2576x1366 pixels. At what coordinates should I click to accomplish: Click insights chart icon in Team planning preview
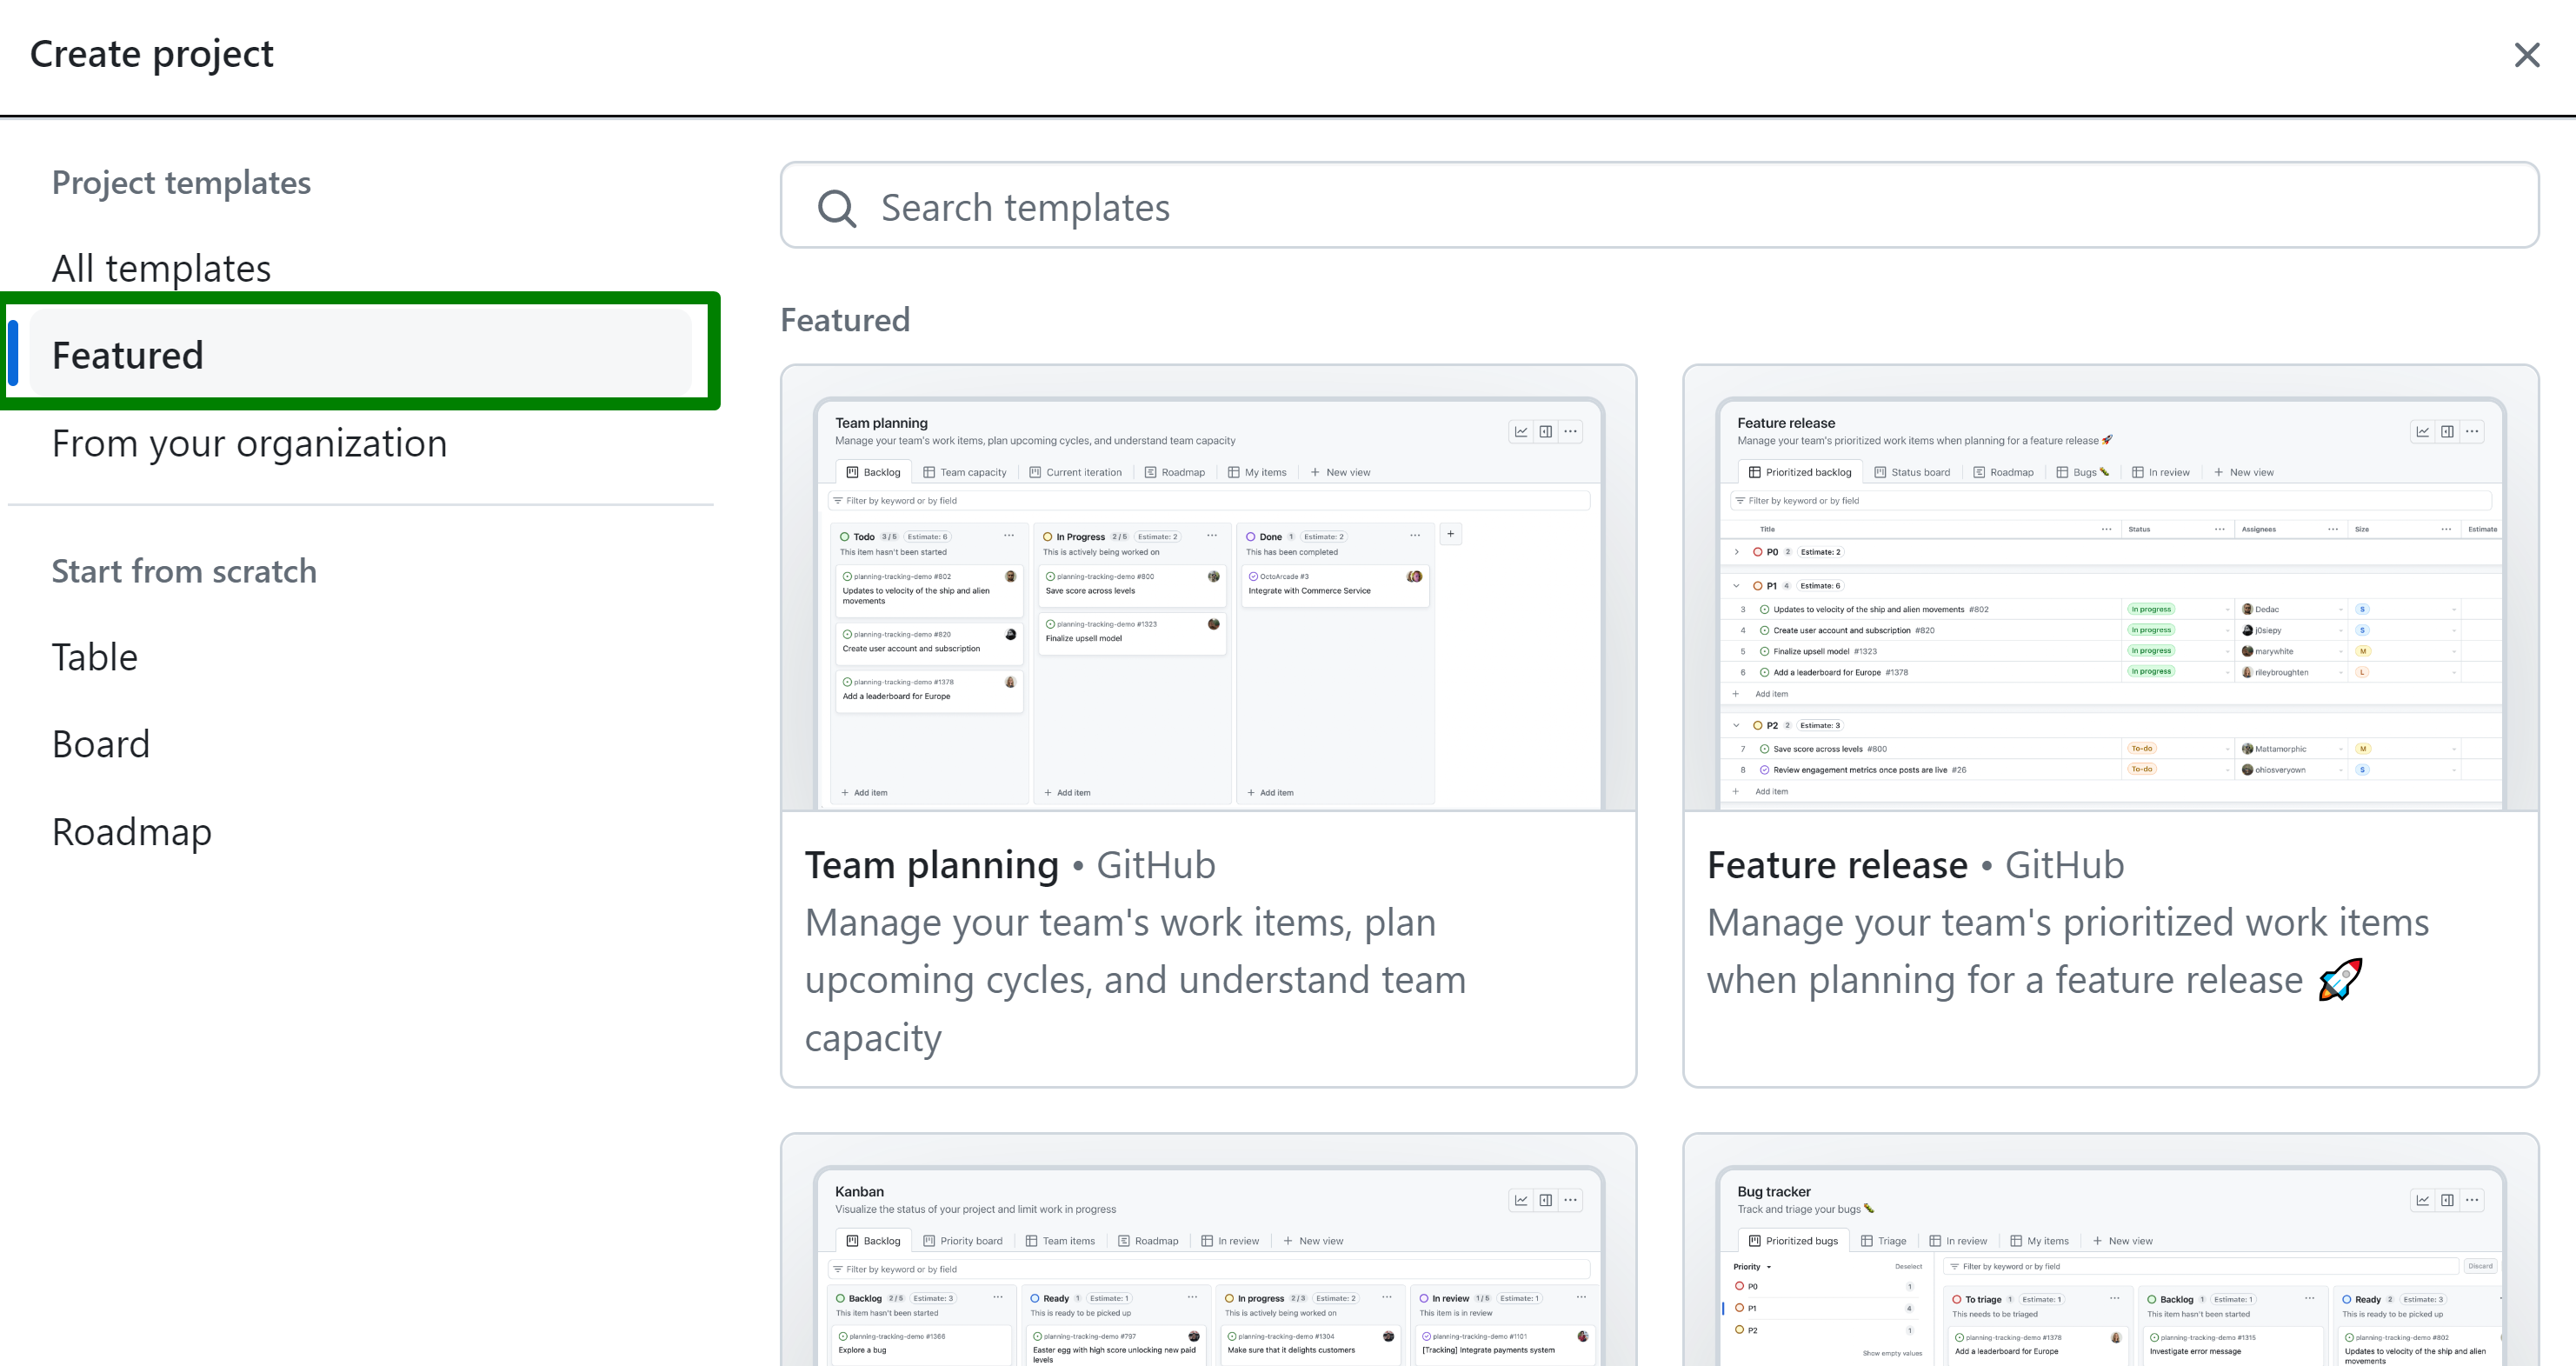pos(1521,432)
